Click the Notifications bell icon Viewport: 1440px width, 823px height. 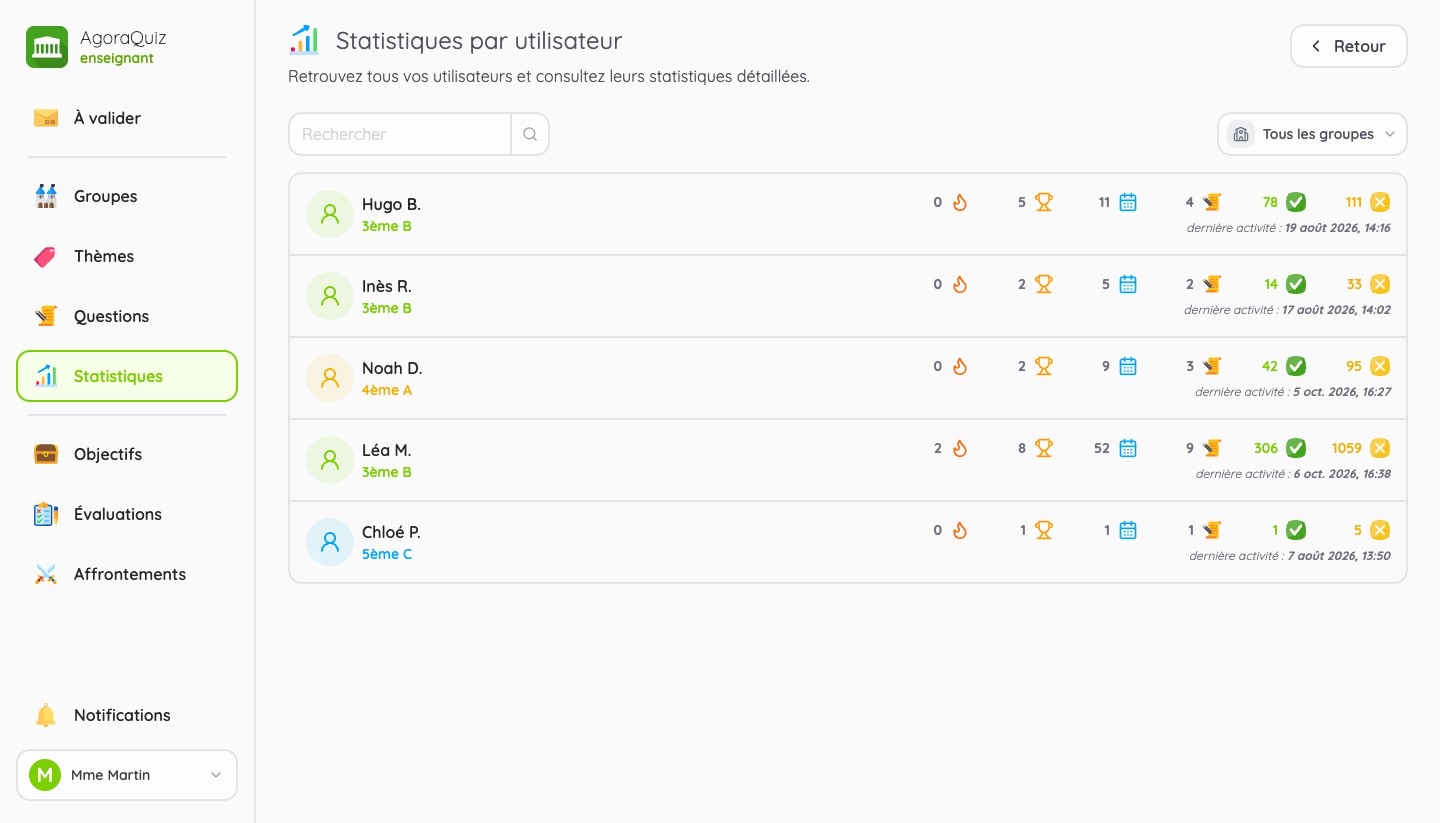(x=46, y=715)
